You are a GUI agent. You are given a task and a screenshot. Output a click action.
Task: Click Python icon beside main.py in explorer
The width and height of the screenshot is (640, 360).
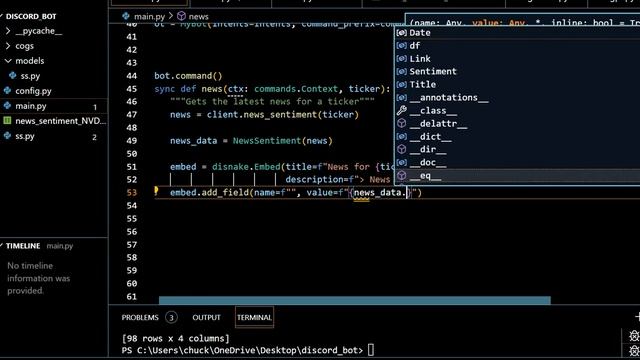tap(7, 106)
